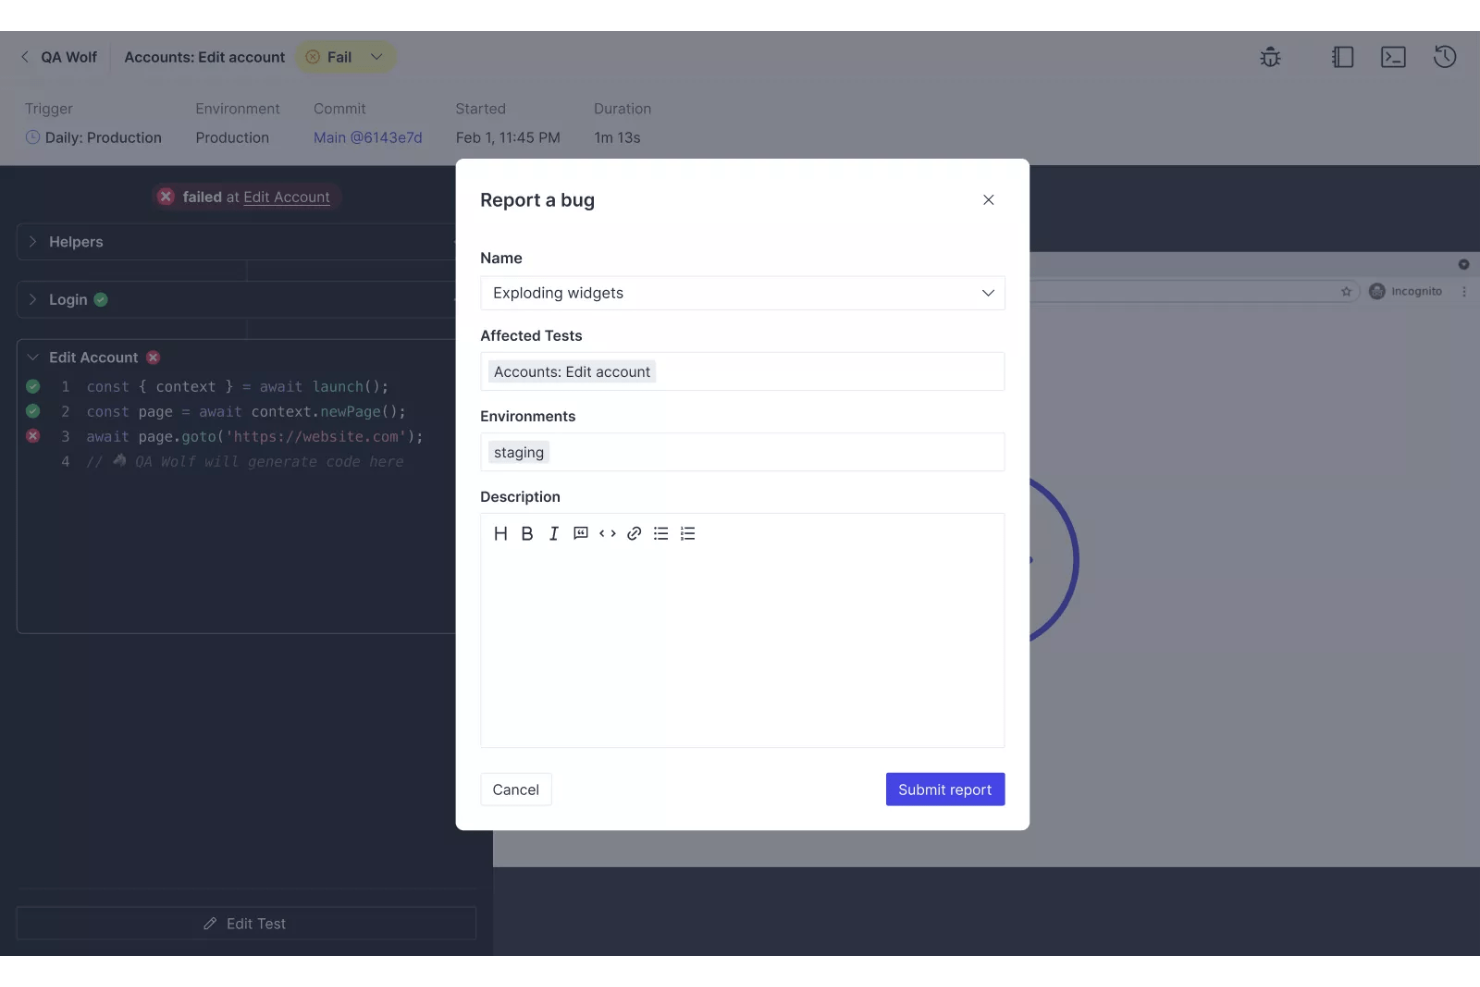Toggle the side panel icon at top right
Image resolution: width=1480 pixels, height=987 pixels.
[x=1342, y=57]
